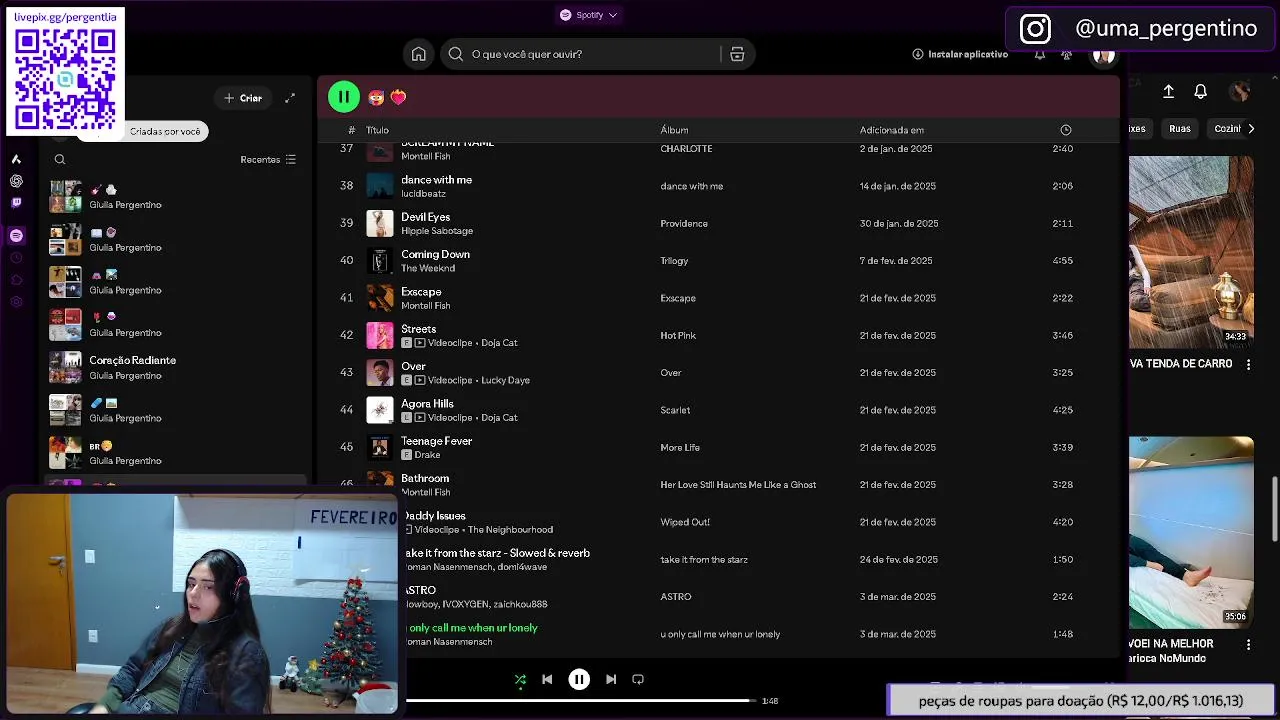1280x720 pixels.
Task: Sort by the Título column header
Action: [x=377, y=130]
